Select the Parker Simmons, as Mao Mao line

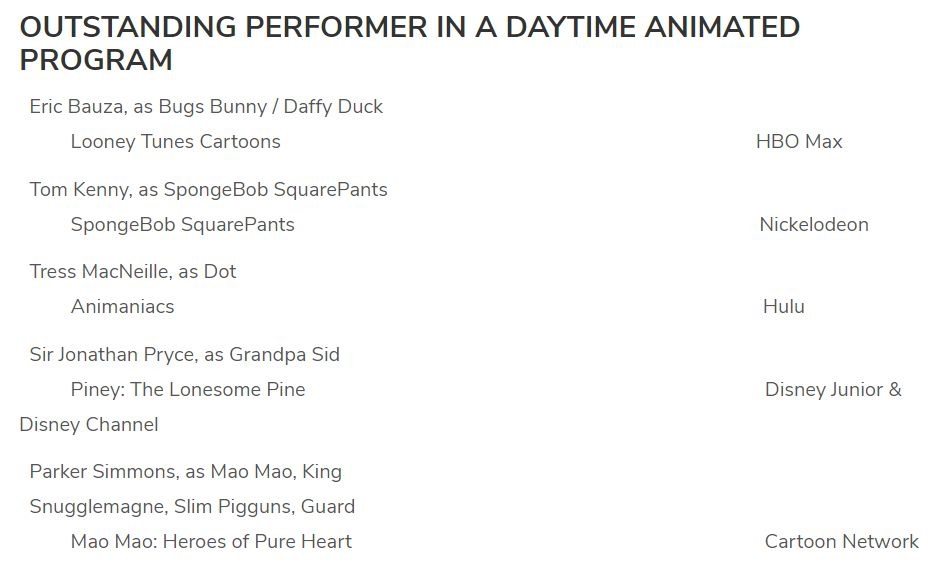(185, 472)
